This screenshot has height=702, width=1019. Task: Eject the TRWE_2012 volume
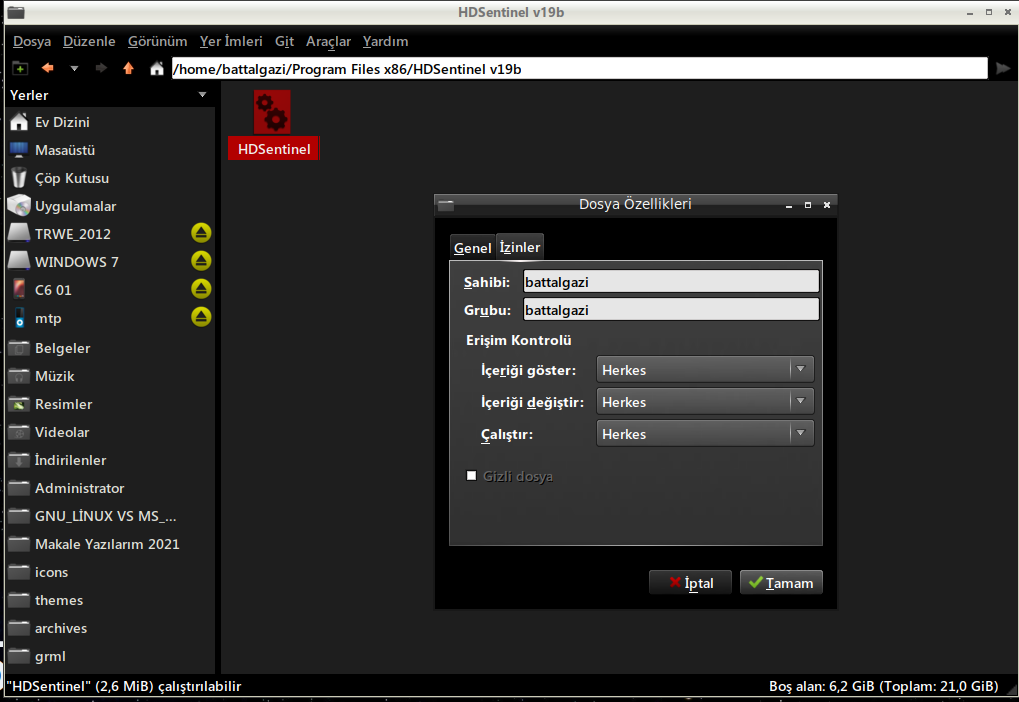(x=201, y=233)
